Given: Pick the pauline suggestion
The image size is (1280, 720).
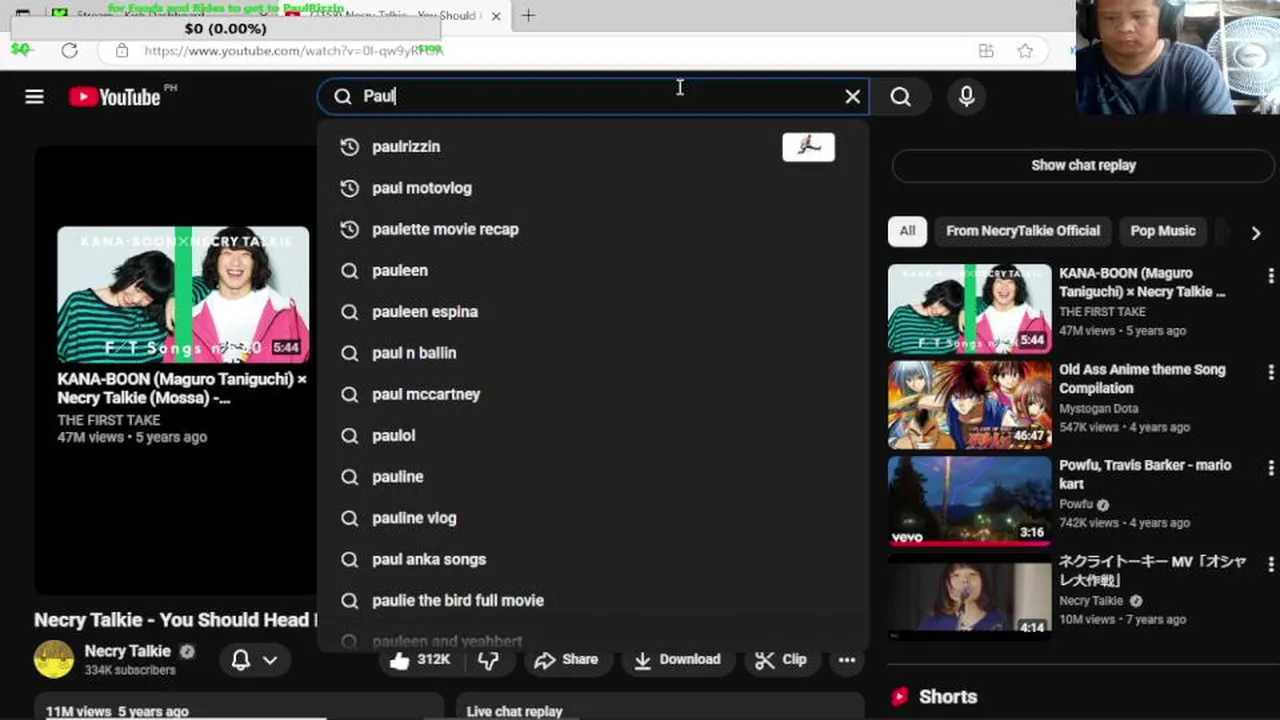Looking at the screenshot, I should [x=593, y=477].
